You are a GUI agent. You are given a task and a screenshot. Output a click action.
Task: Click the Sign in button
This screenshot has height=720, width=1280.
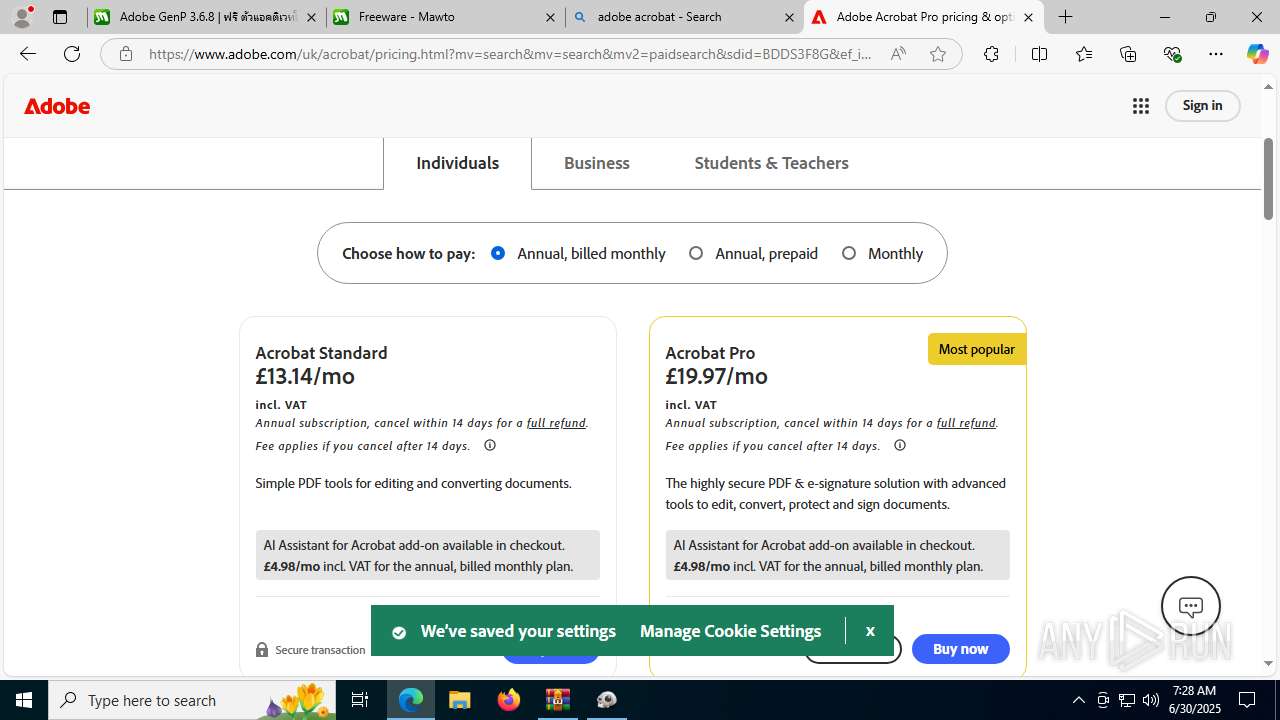[1202, 106]
